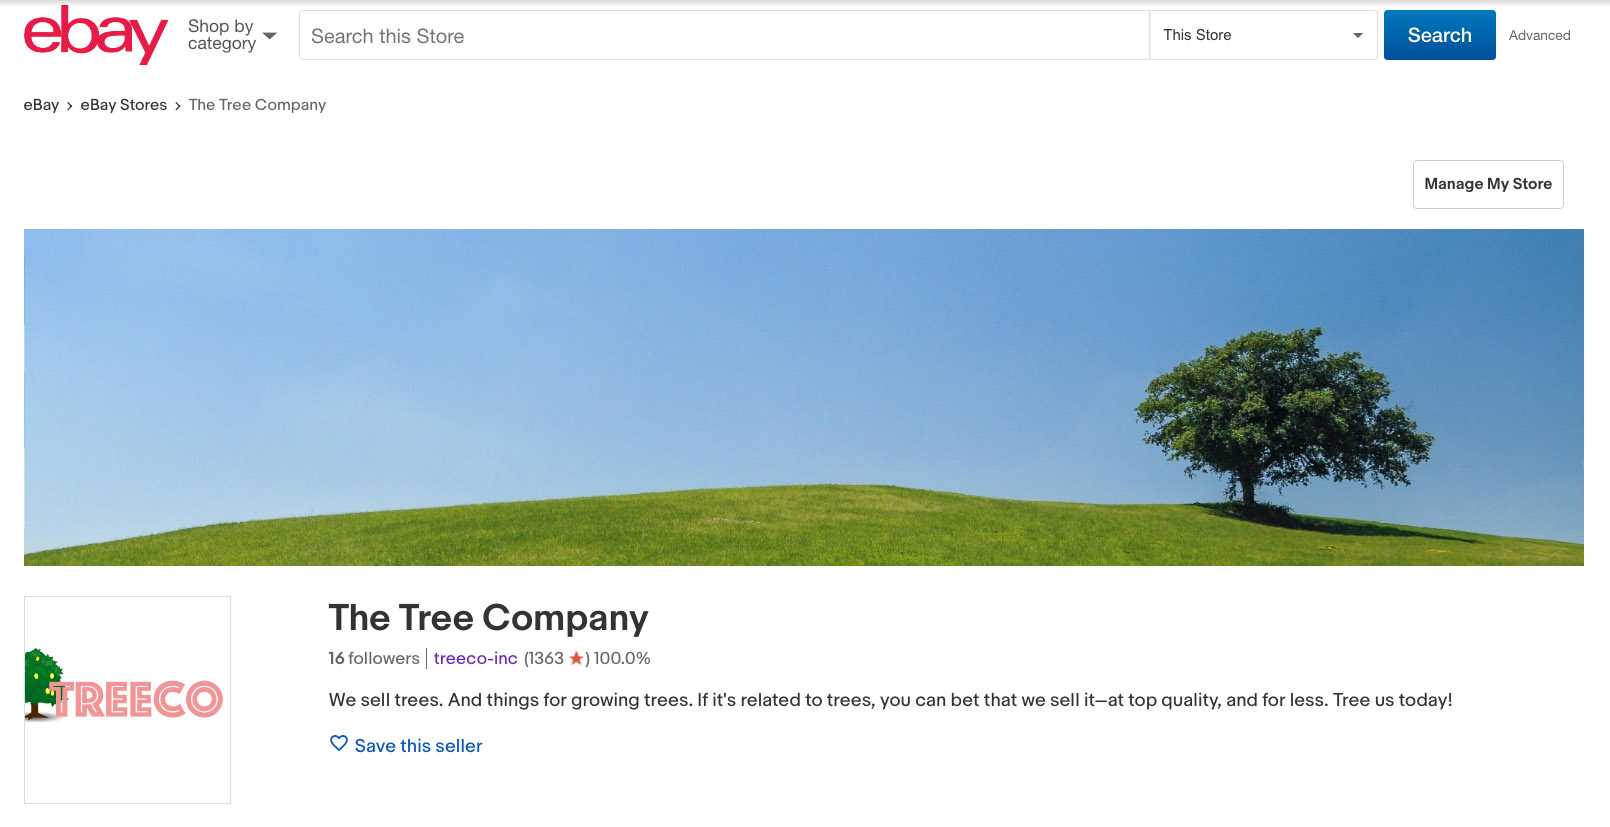The image size is (1610, 827).
Task: Open the treeco-inc seller profile link
Action: point(475,658)
